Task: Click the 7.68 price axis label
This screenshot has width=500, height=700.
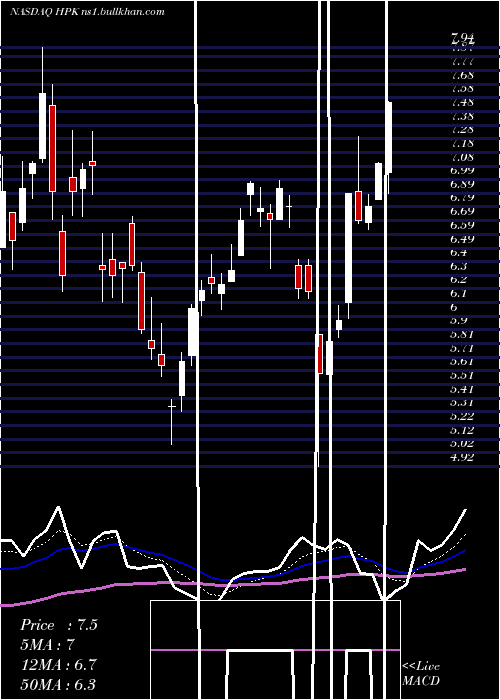Action: pyautogui.click(x=462, y=75)
